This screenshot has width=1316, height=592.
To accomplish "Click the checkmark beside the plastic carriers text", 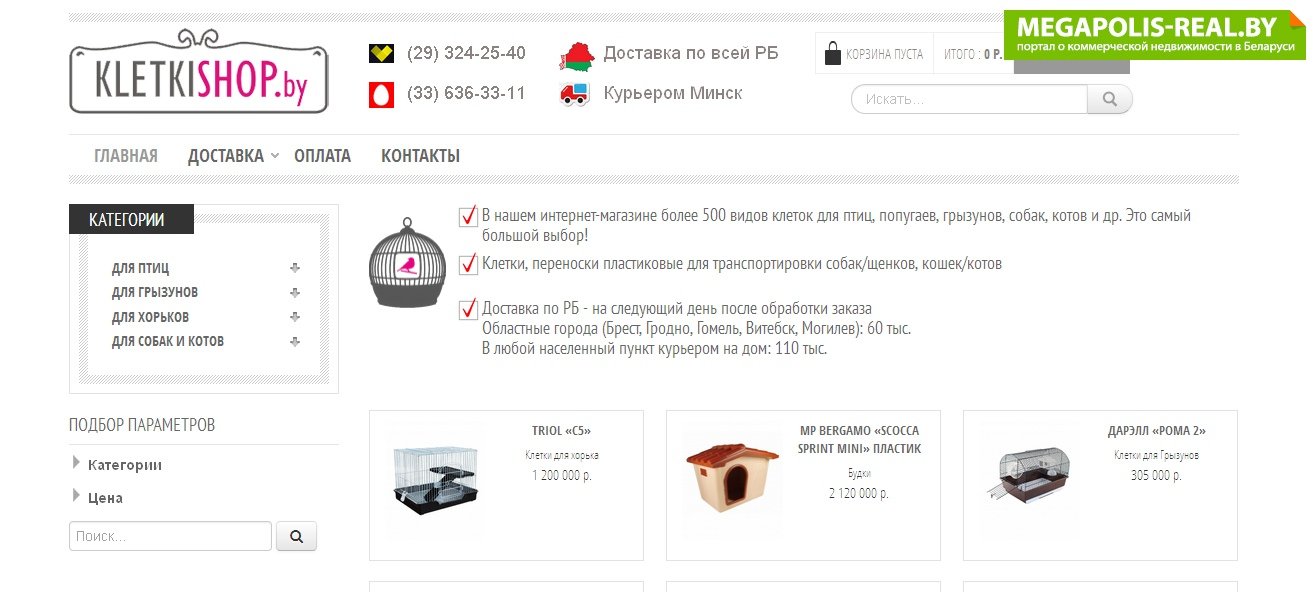I will point(468,264).
